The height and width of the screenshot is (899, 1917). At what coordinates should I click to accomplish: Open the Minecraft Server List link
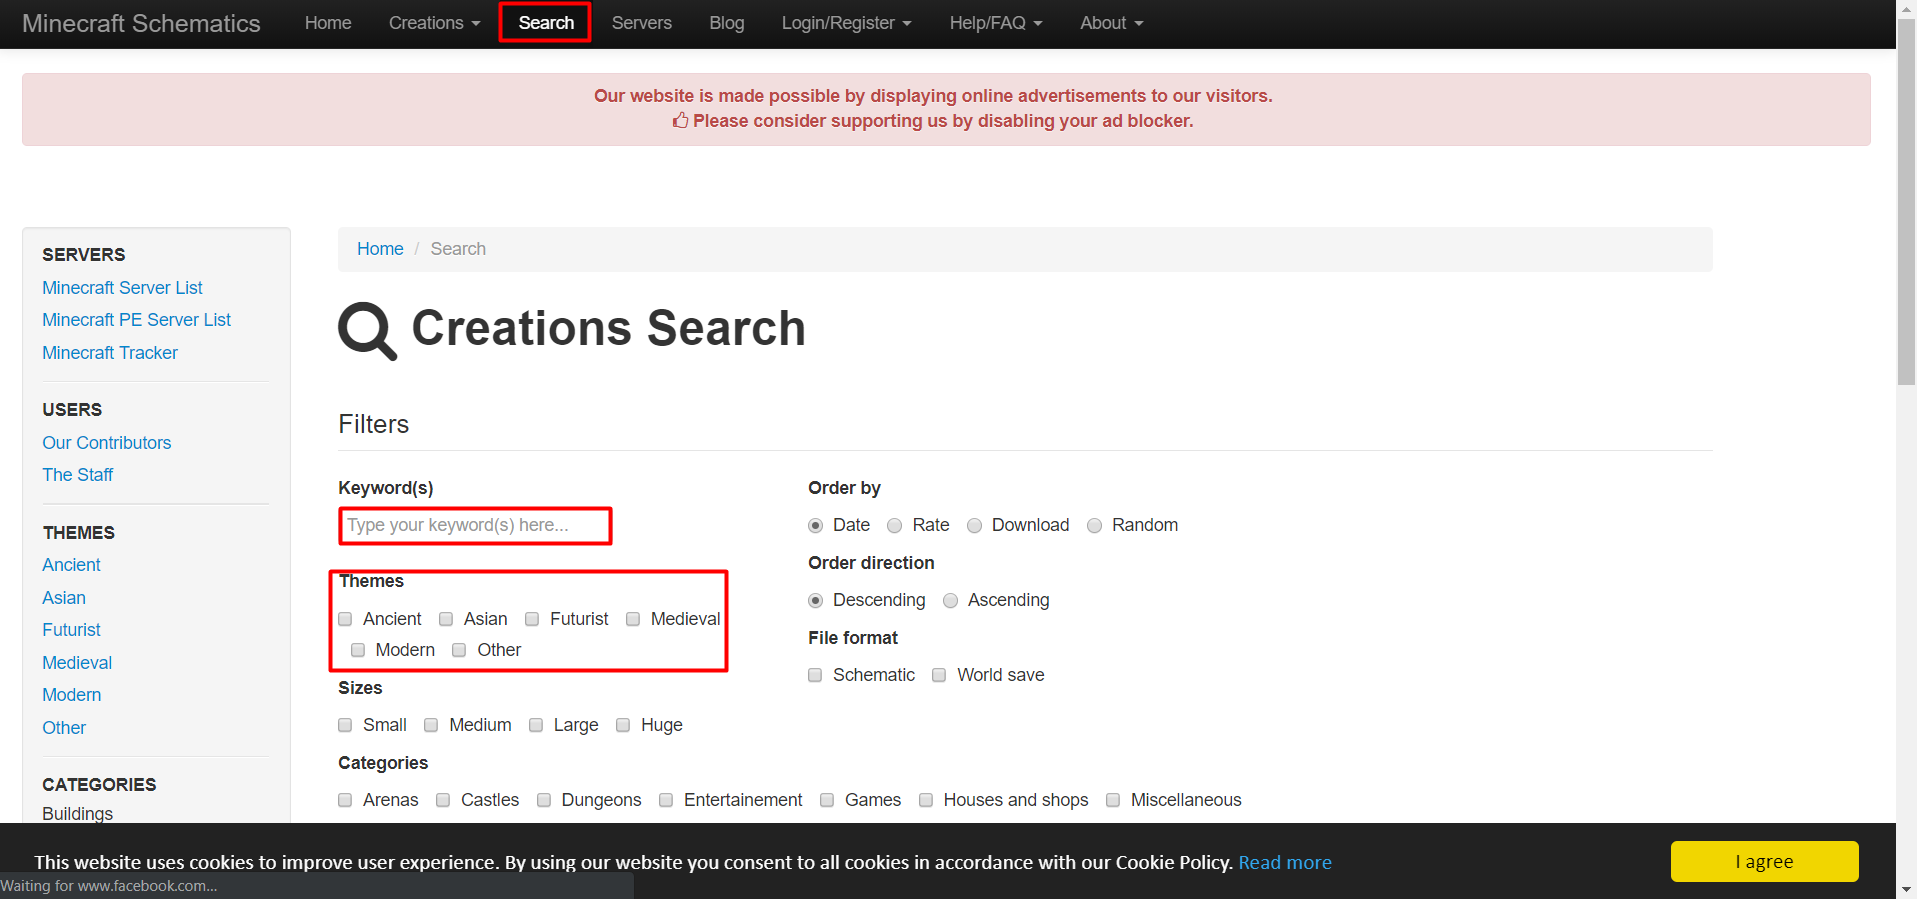(x=122, y=288)
